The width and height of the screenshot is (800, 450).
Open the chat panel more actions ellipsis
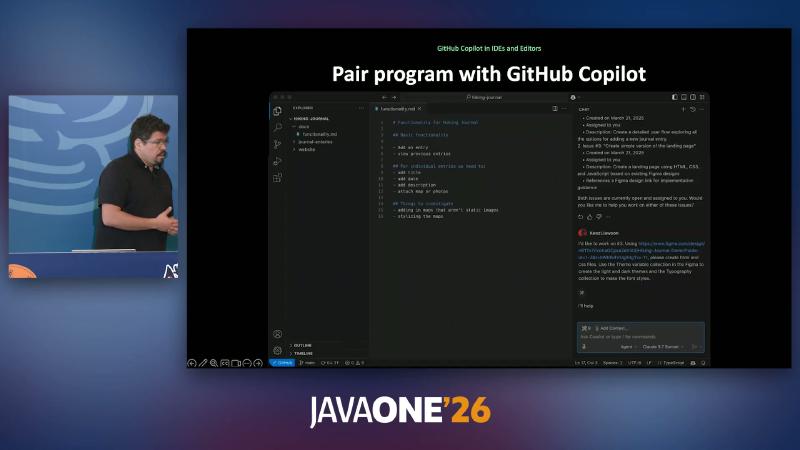tap(702, 109)
